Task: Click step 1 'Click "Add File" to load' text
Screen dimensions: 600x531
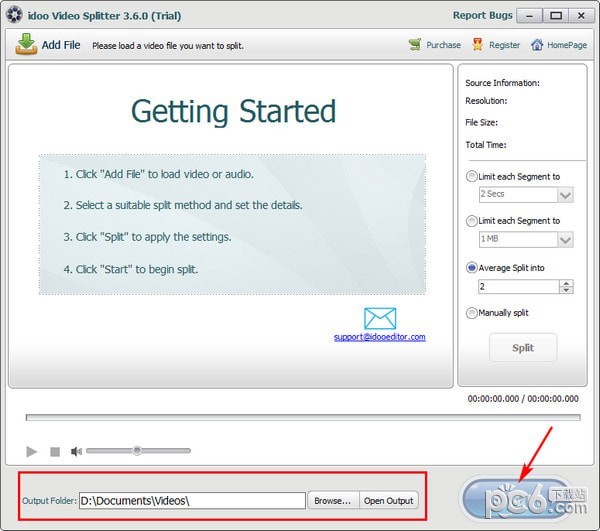Action: [158, 174]
